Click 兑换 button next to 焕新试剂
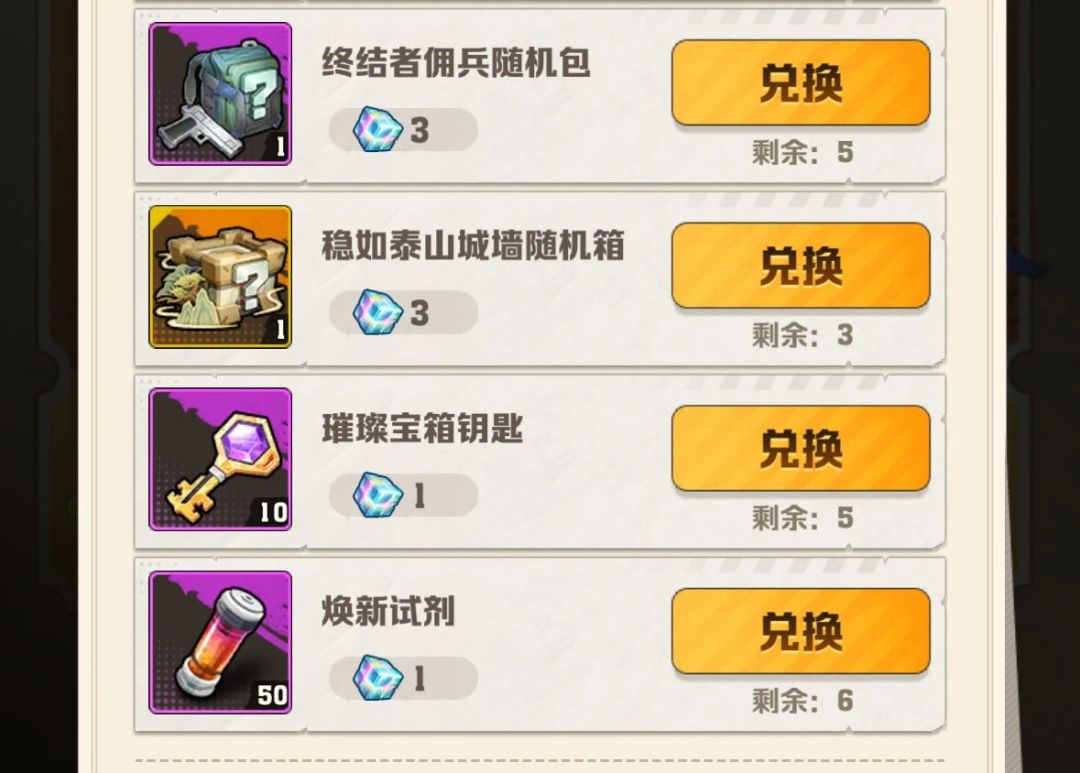Image resolution: width=1080 pixels, height=773 pixels. (x=801, y=631)
